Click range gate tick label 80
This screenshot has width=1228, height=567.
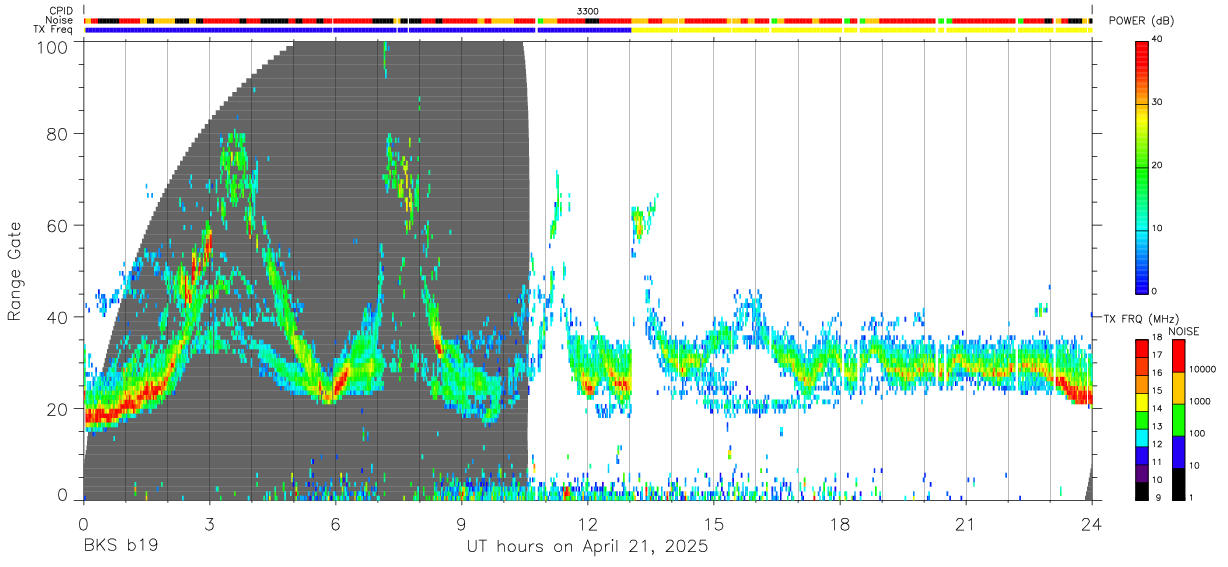click(x=57, y=134)
